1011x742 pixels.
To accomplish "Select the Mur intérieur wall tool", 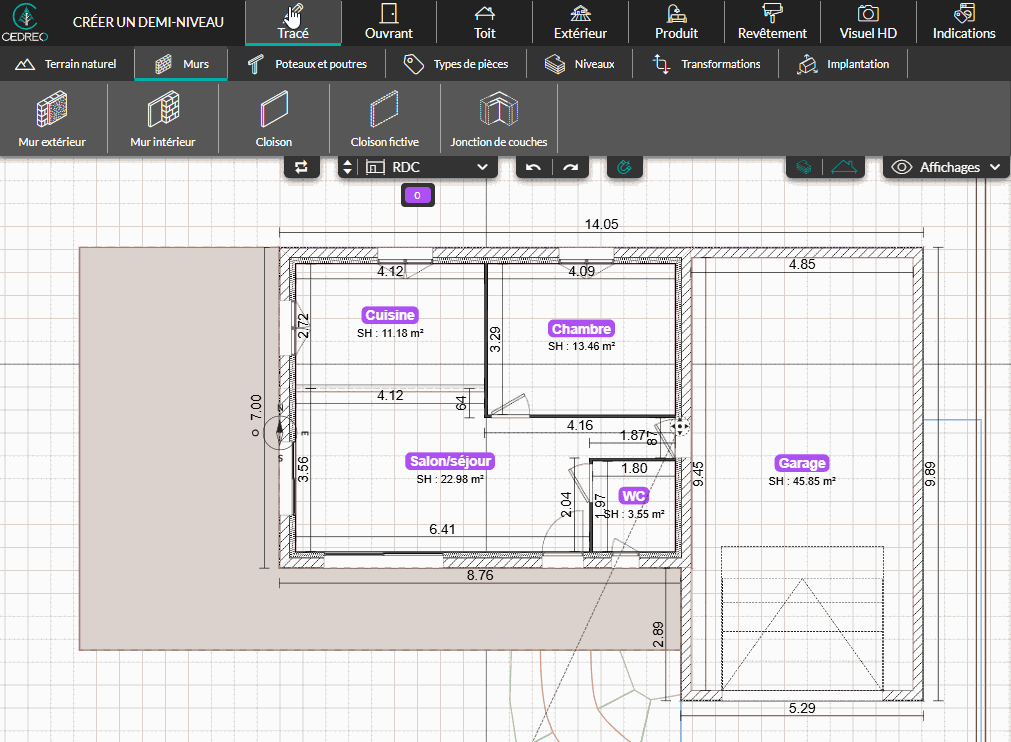I will coord(162,119).
